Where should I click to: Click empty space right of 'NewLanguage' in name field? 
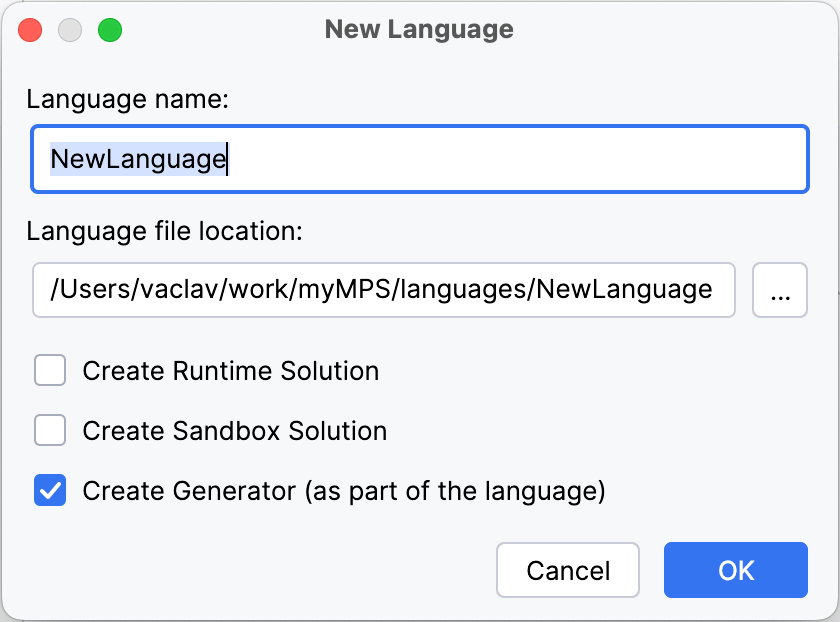coord(520,159)
